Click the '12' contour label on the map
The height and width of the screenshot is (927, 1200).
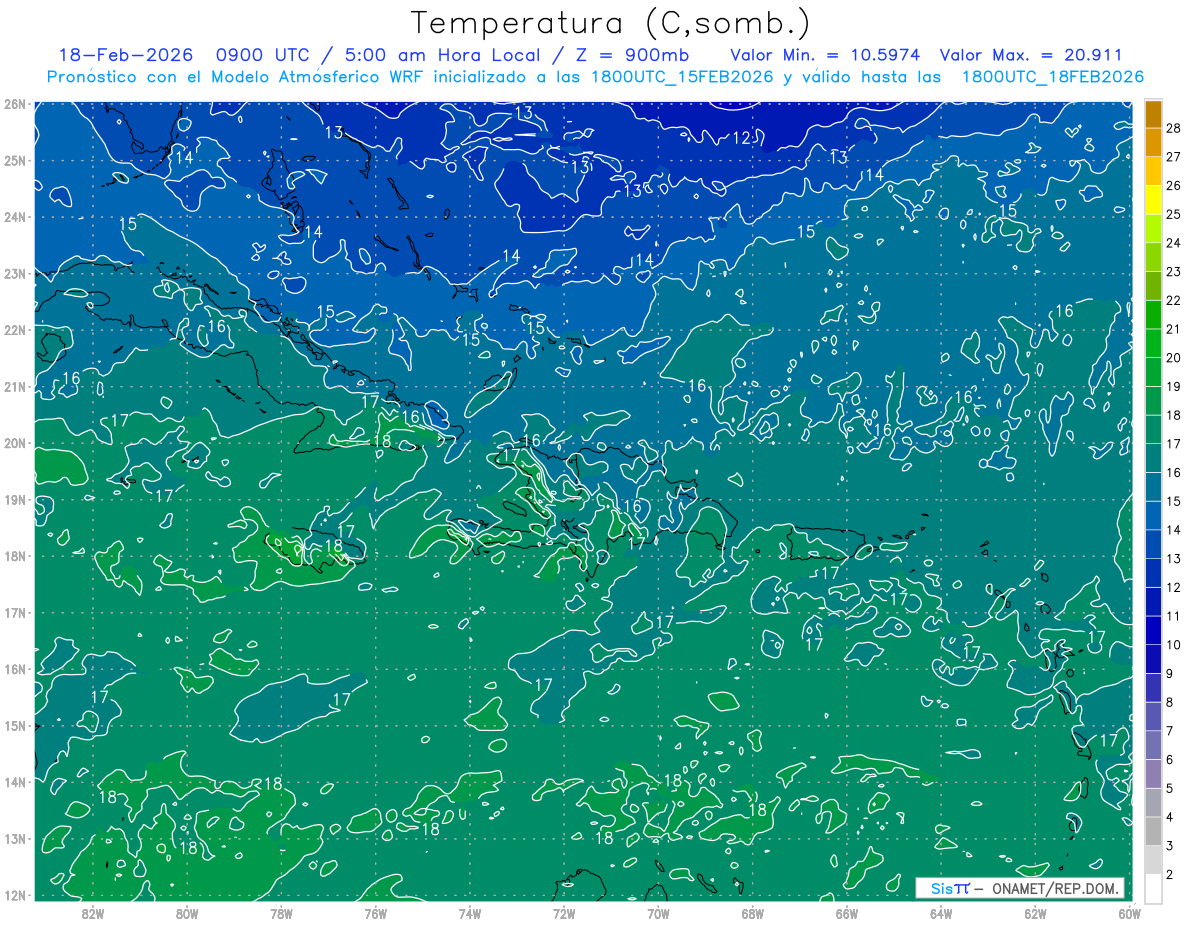point(742,137)
